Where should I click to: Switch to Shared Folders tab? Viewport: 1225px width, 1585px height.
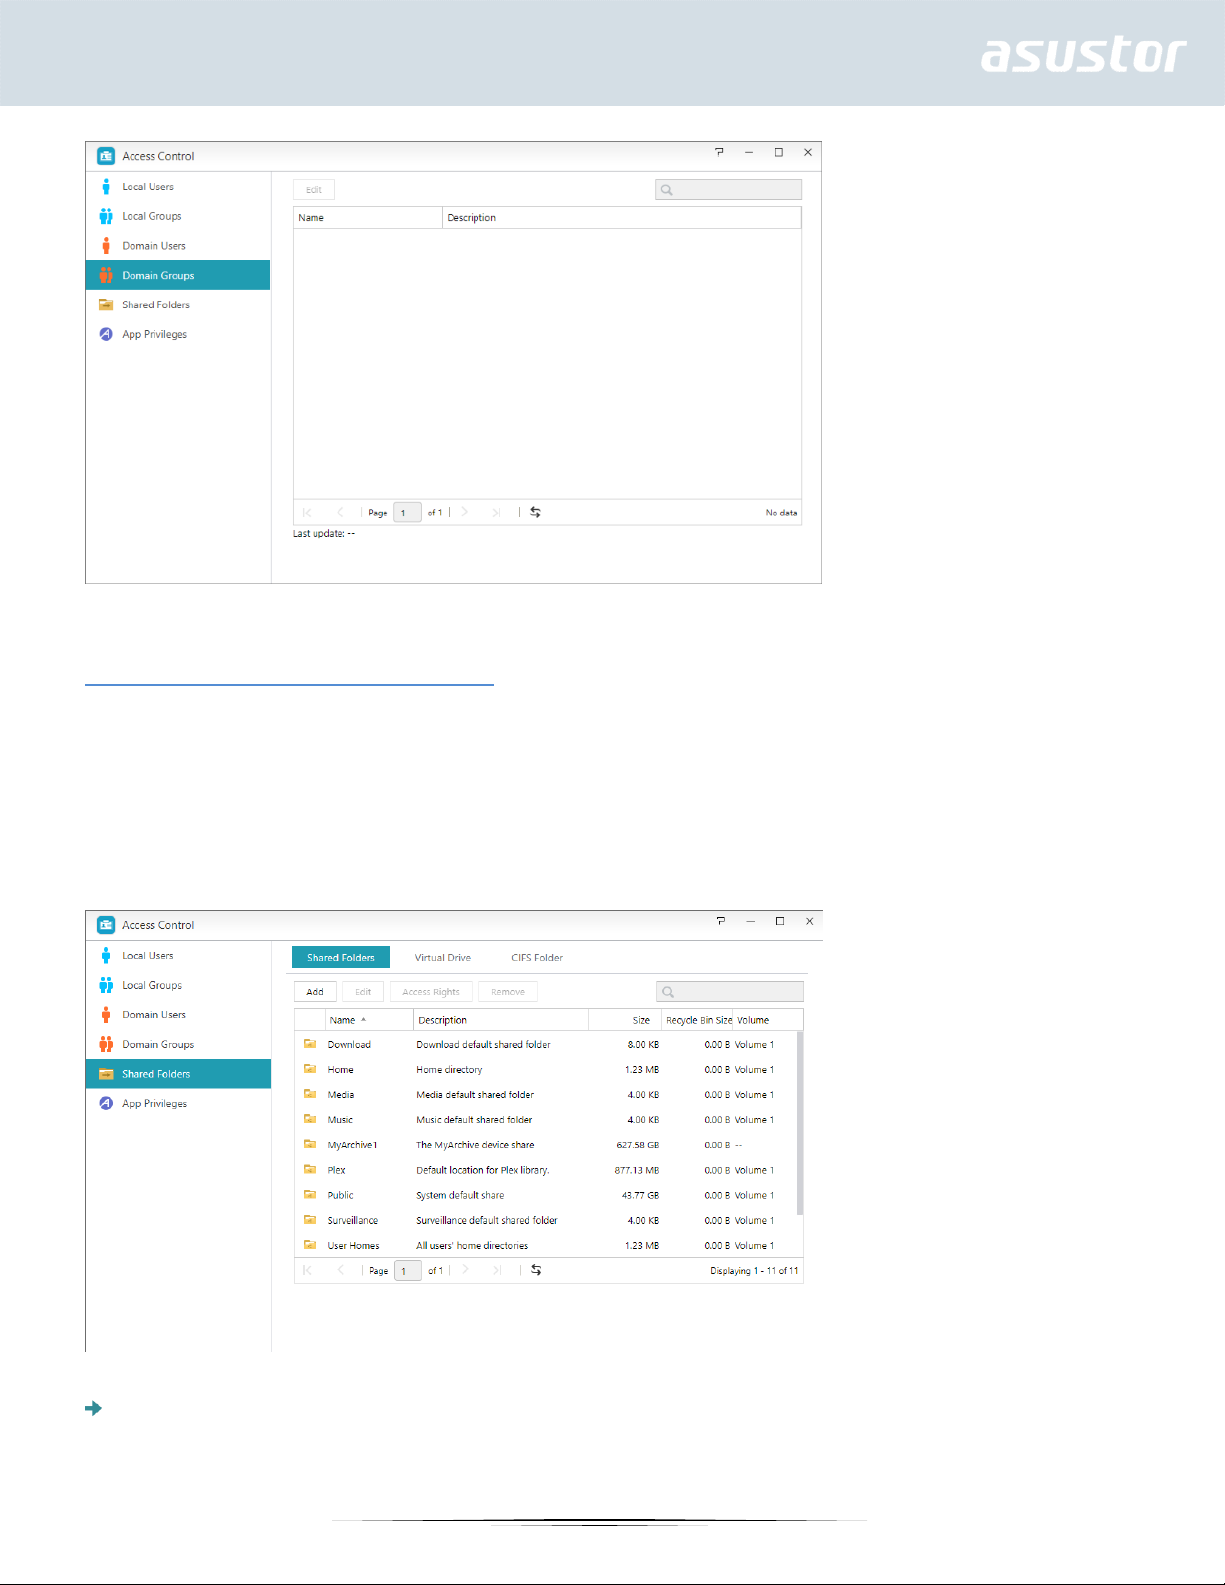(341, 958)
